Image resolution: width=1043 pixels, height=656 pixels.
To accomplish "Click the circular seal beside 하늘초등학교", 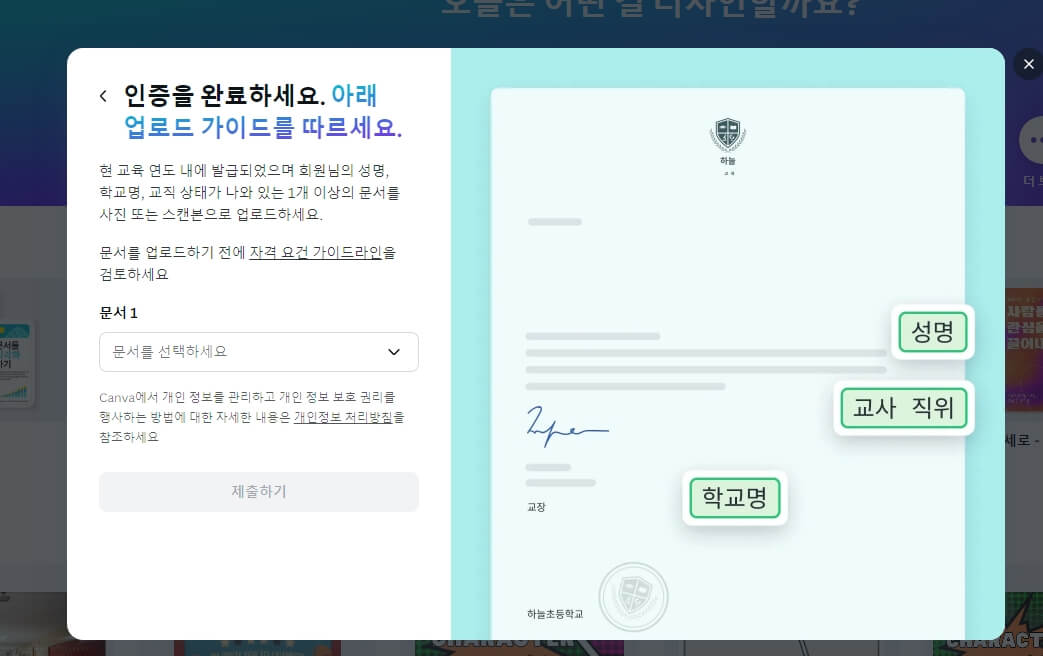I will click(633, 596).
